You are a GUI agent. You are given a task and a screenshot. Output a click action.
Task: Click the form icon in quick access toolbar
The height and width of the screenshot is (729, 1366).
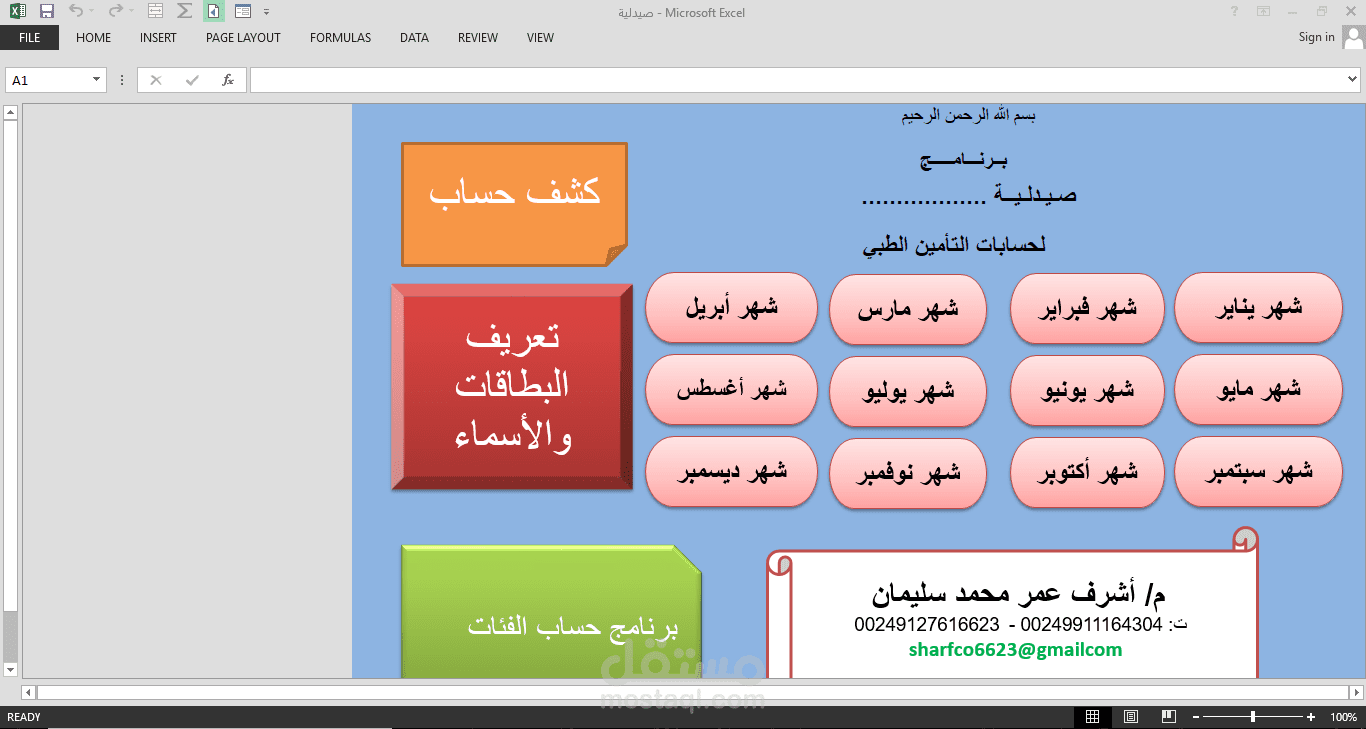(x=242, y=12)
